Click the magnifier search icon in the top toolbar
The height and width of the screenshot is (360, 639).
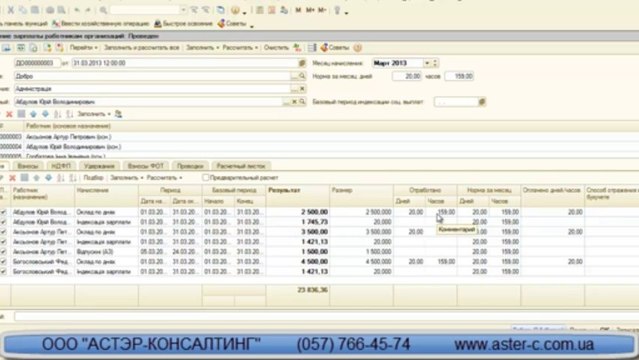[104, 10]
